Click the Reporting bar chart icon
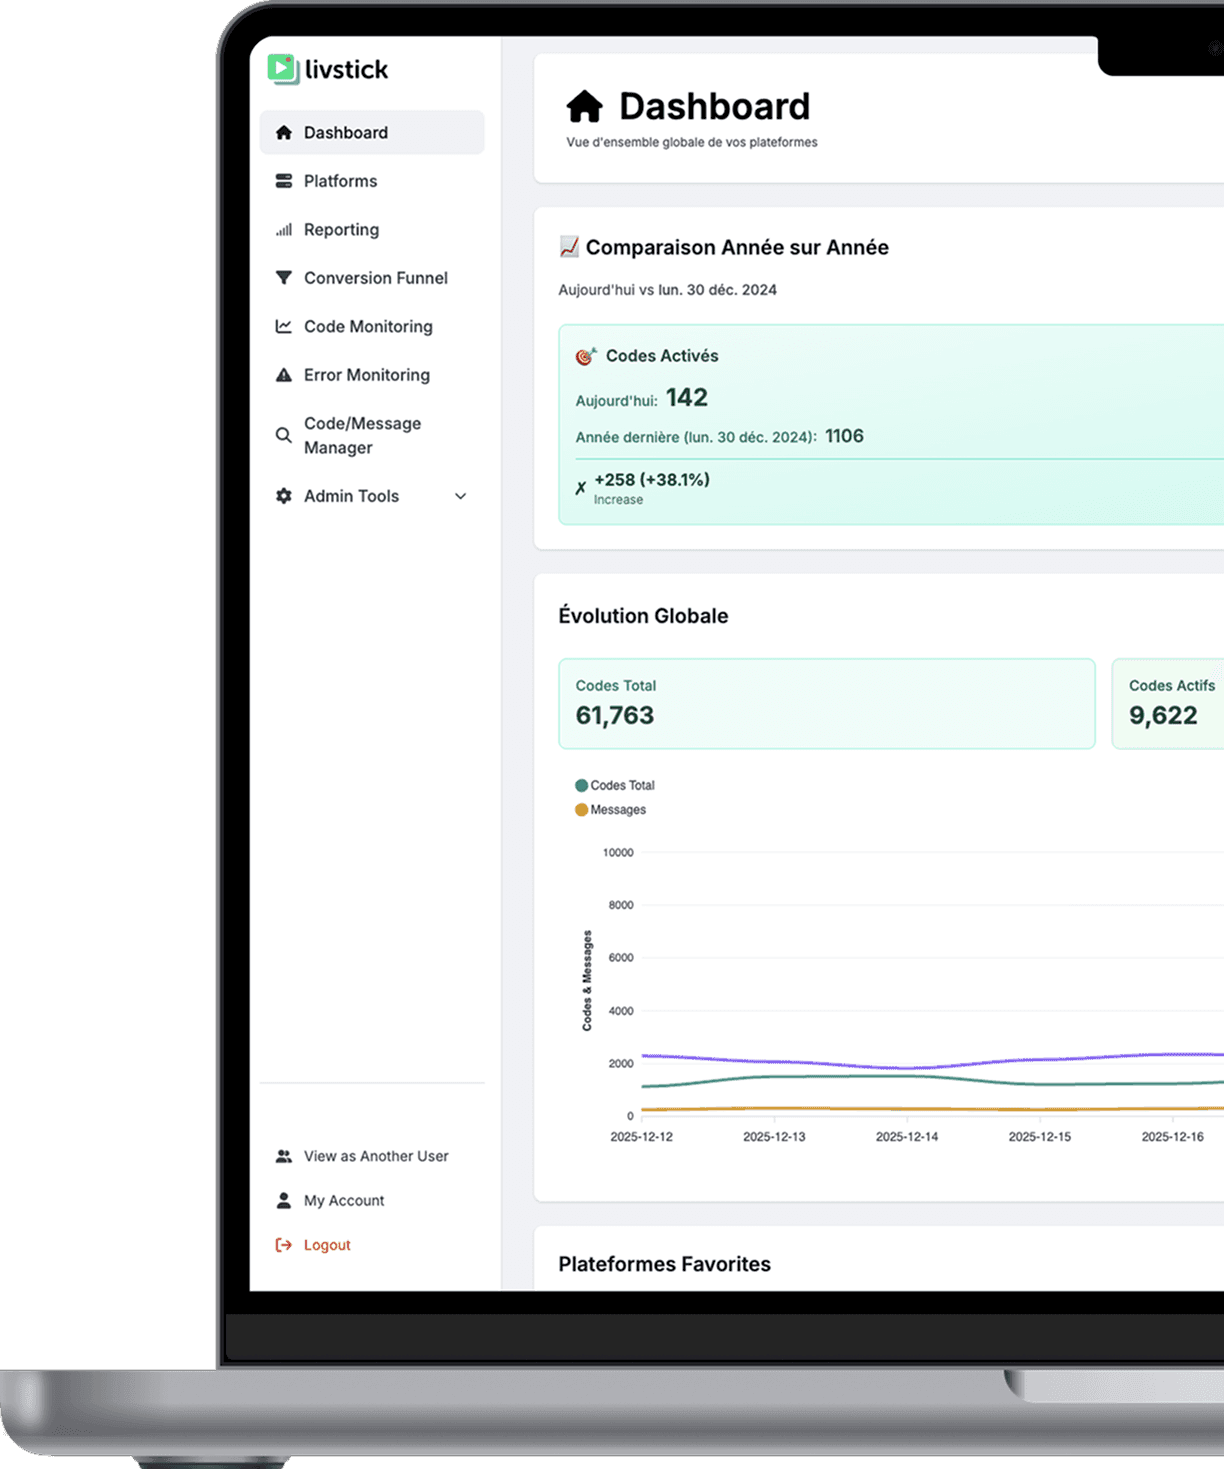 tap(283, 229)
